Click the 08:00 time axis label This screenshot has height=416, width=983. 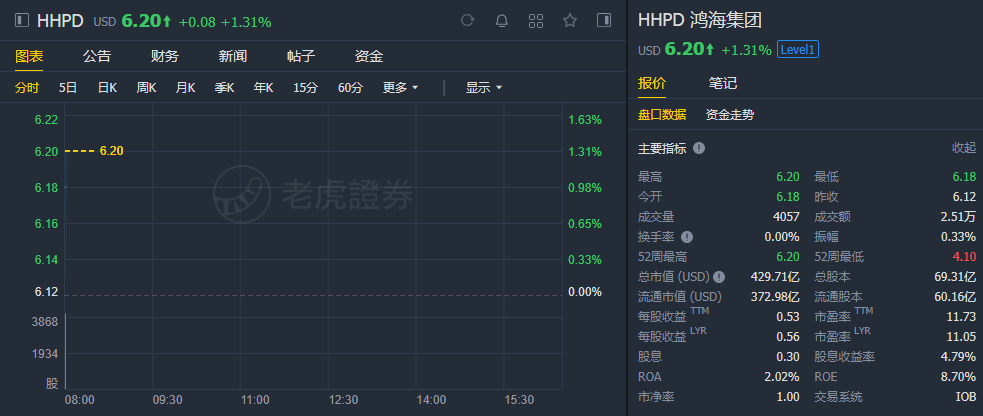tap(80, 400)
